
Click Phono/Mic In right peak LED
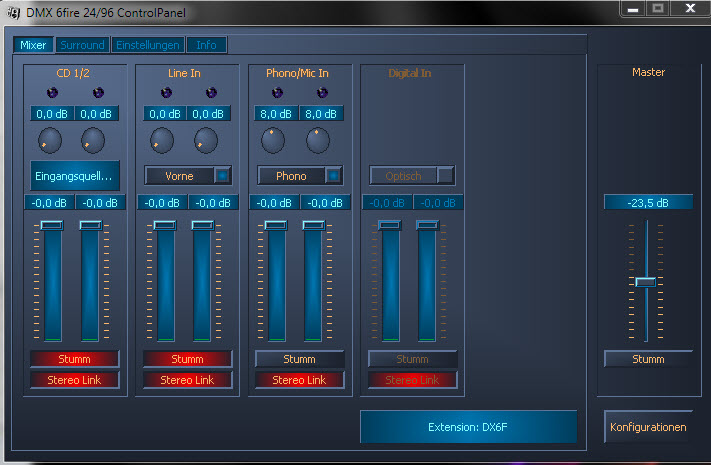click(x=322, y=93)
